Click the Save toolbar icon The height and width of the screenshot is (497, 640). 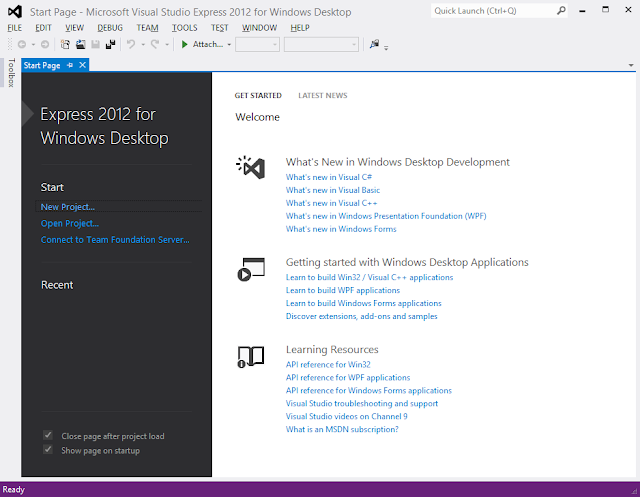[x=96, y=44]
